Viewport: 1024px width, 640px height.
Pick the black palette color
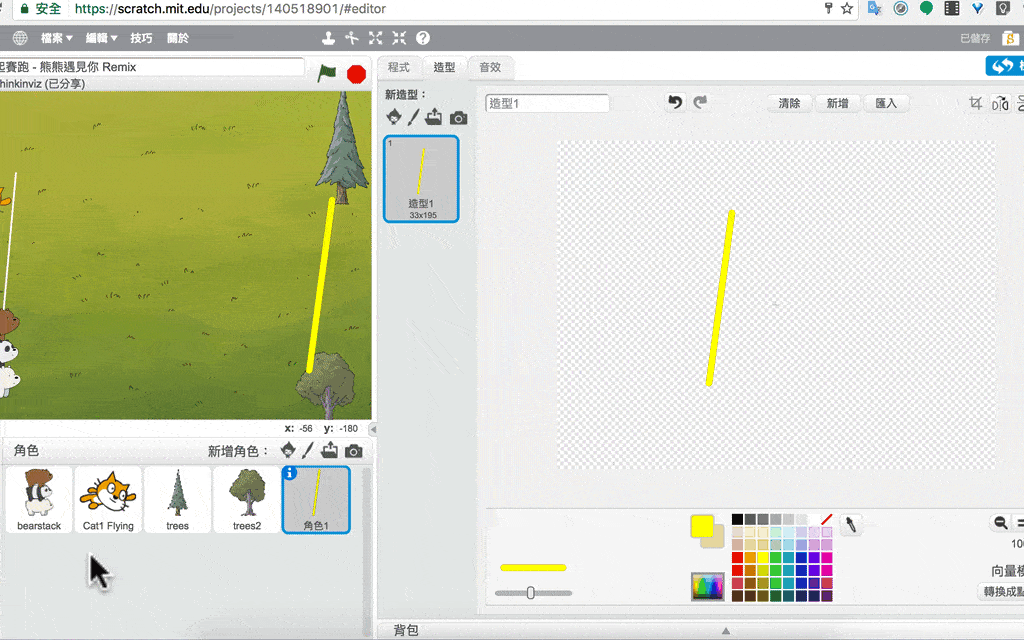point(737,520)
